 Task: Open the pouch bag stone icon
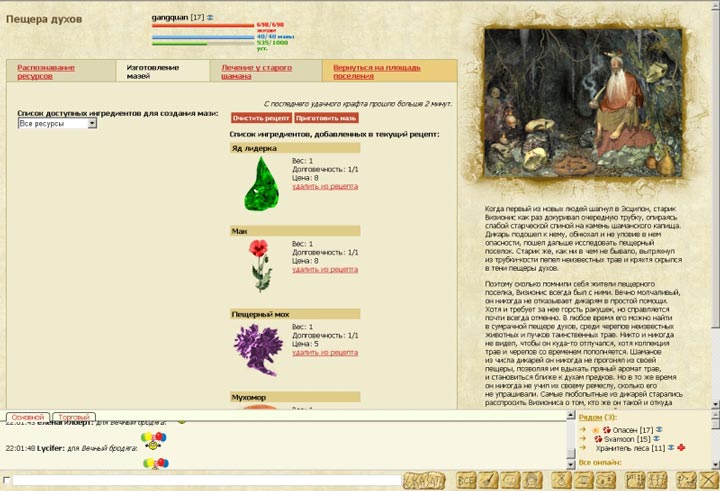561,481
